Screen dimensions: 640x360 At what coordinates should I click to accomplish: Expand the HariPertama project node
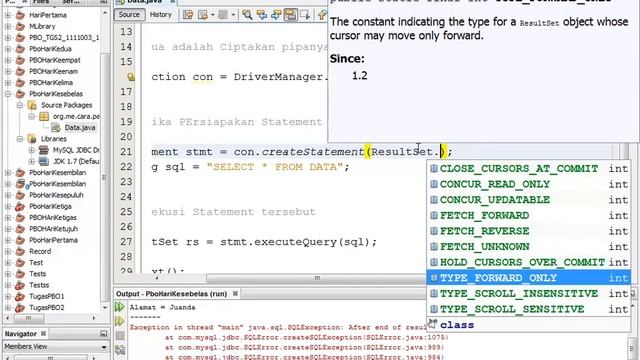tap(8, 15)
